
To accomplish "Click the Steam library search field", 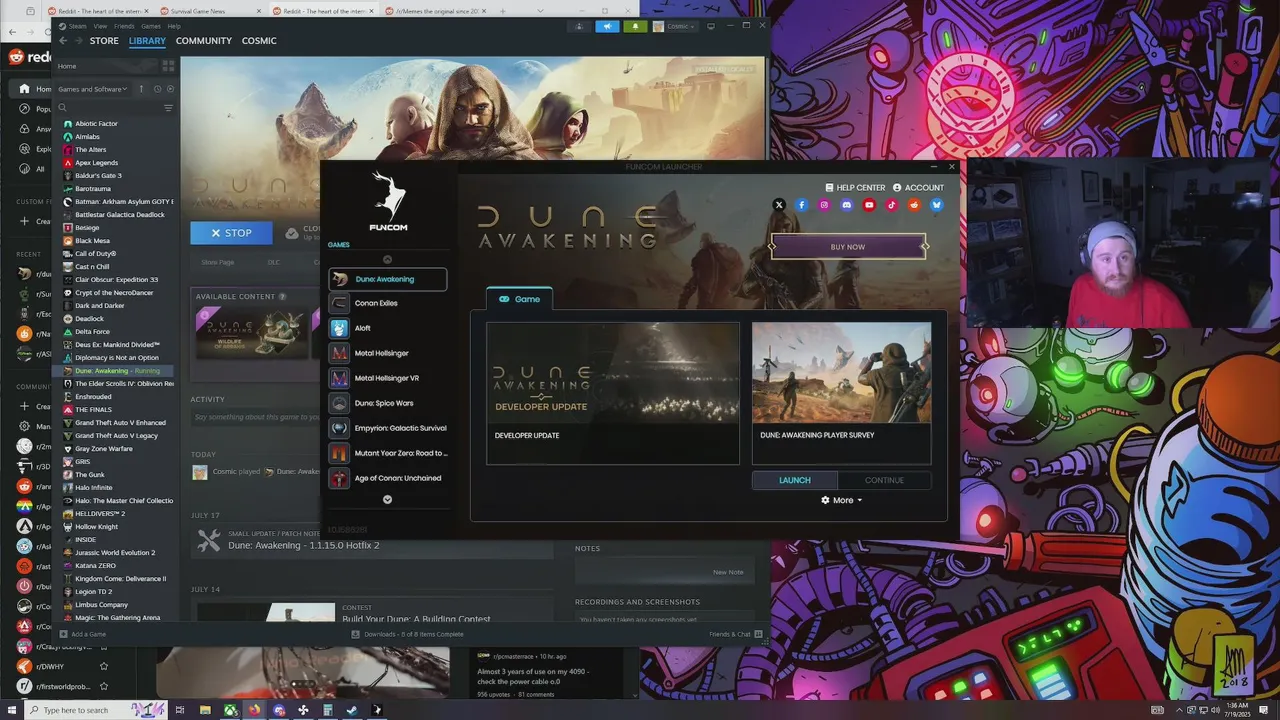I will (110, 107).
